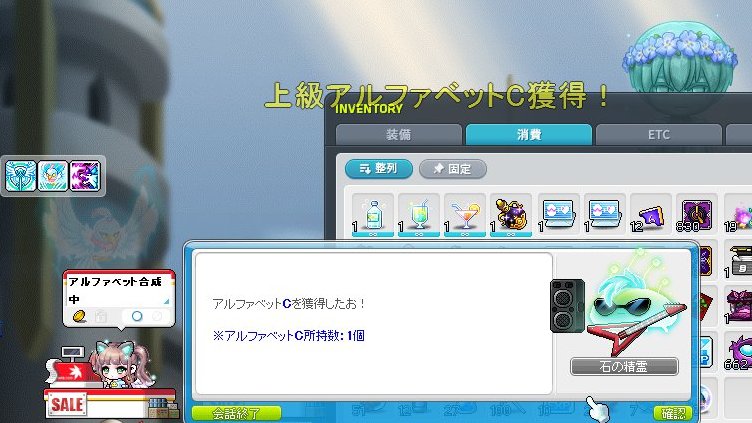Select the purple perfume bottle item
The width and height of the screenshot is (752, 423).
(511, 214)
